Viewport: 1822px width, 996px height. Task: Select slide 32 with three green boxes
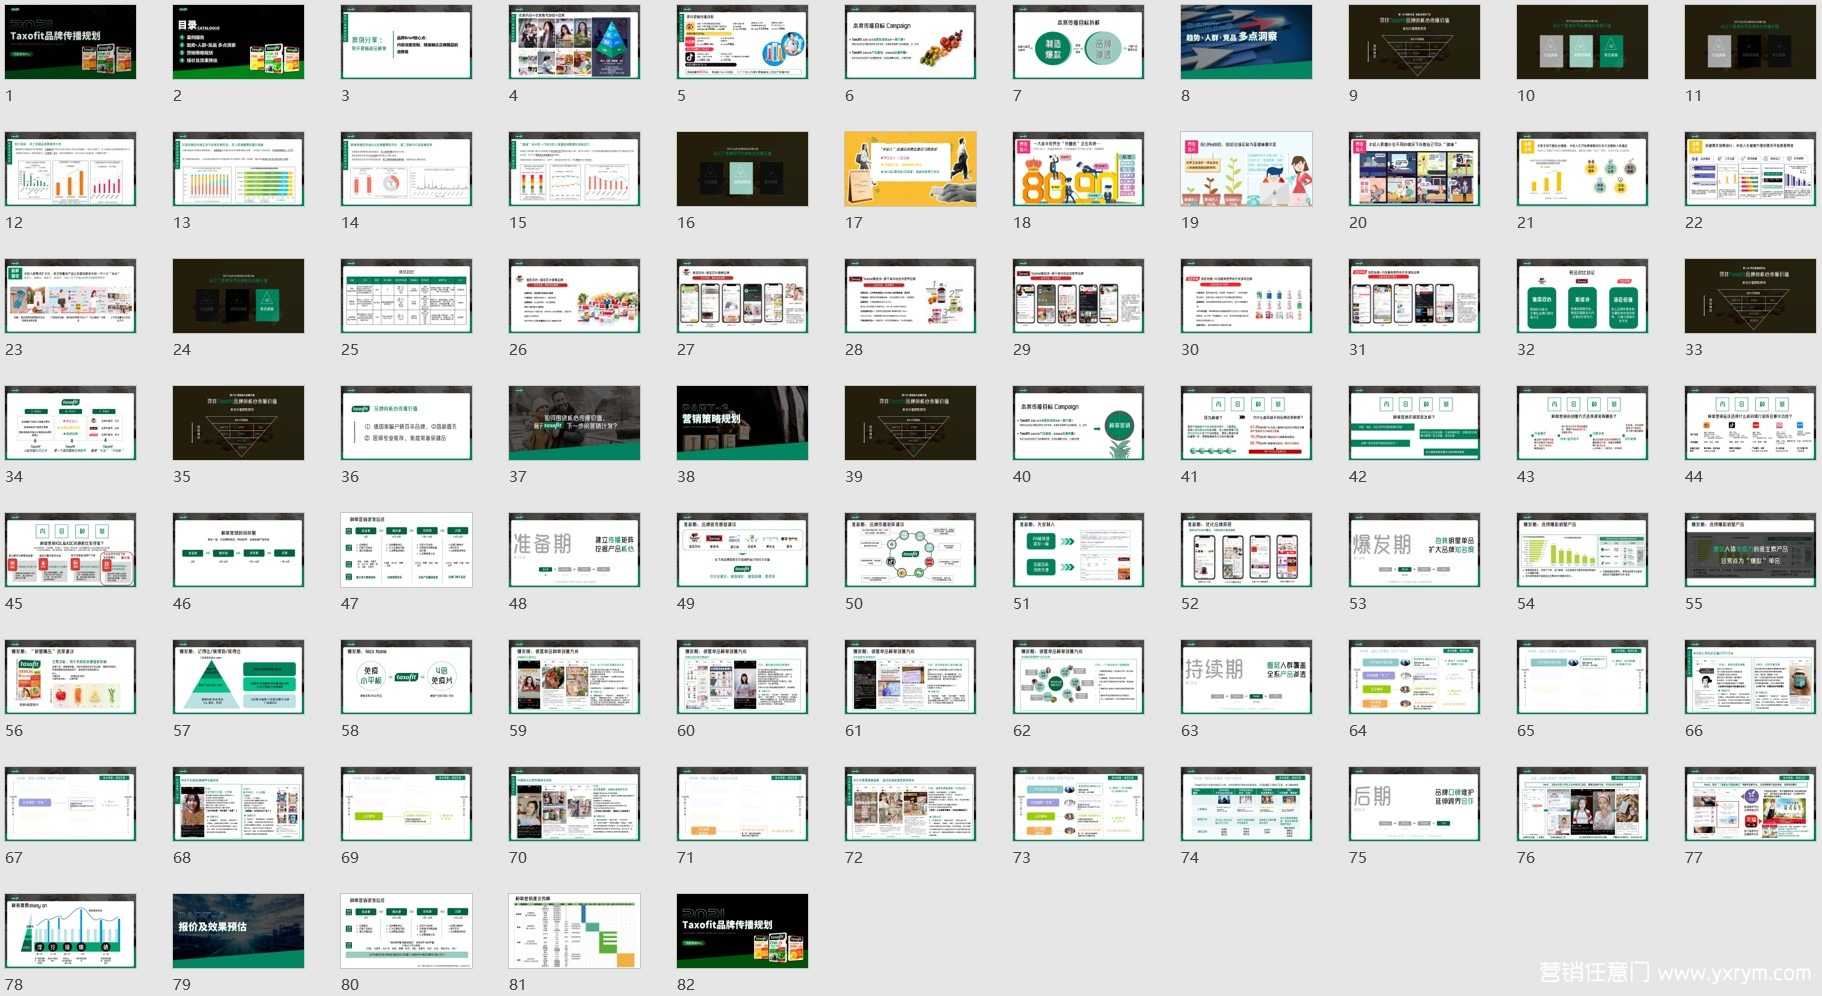point(1582,296)
